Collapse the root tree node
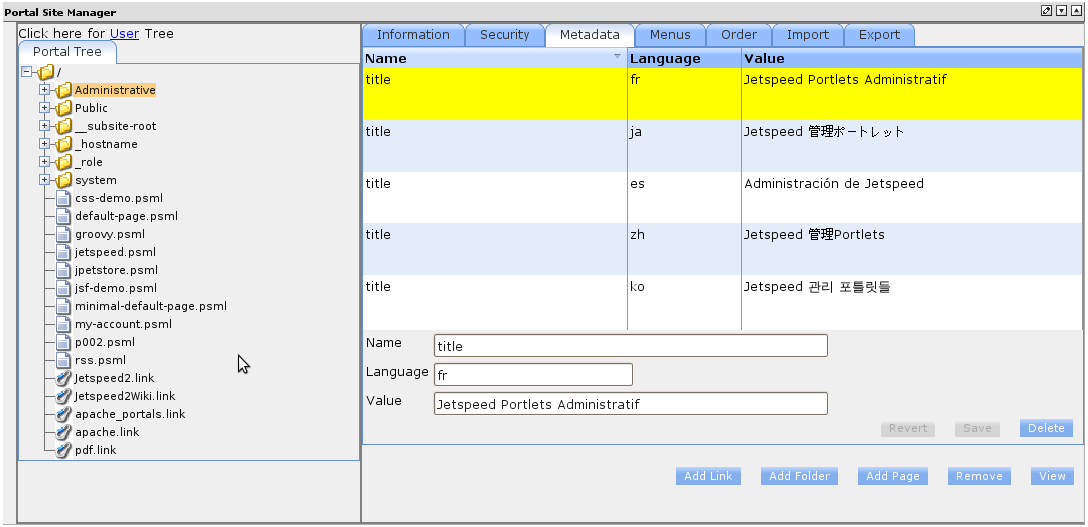 (x=27, y=73)
